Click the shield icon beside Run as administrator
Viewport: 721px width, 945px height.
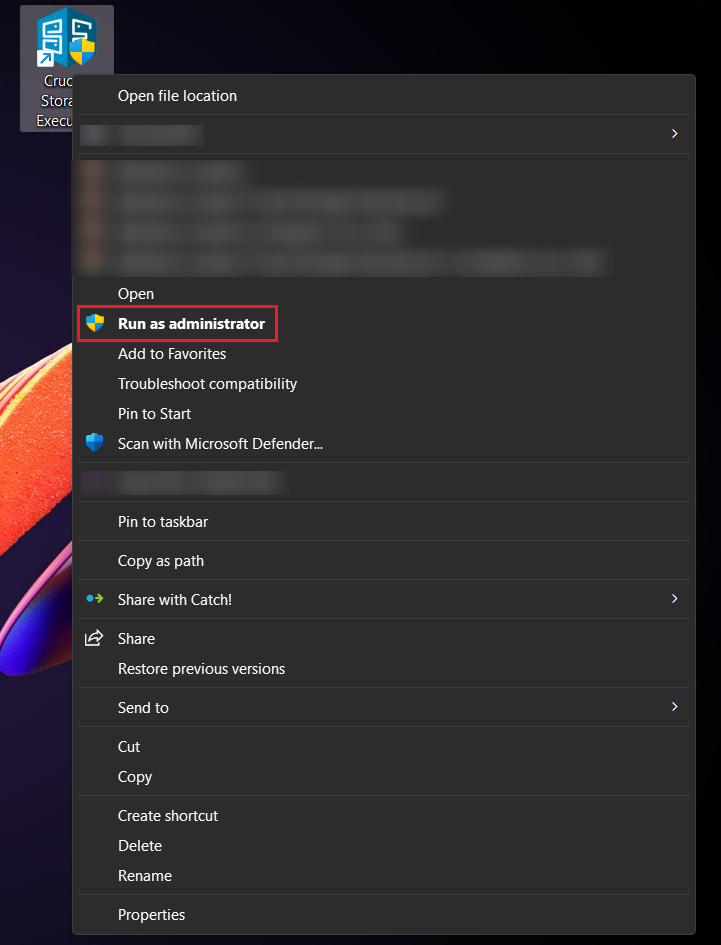pyautogui.click(x=95, y=324)
